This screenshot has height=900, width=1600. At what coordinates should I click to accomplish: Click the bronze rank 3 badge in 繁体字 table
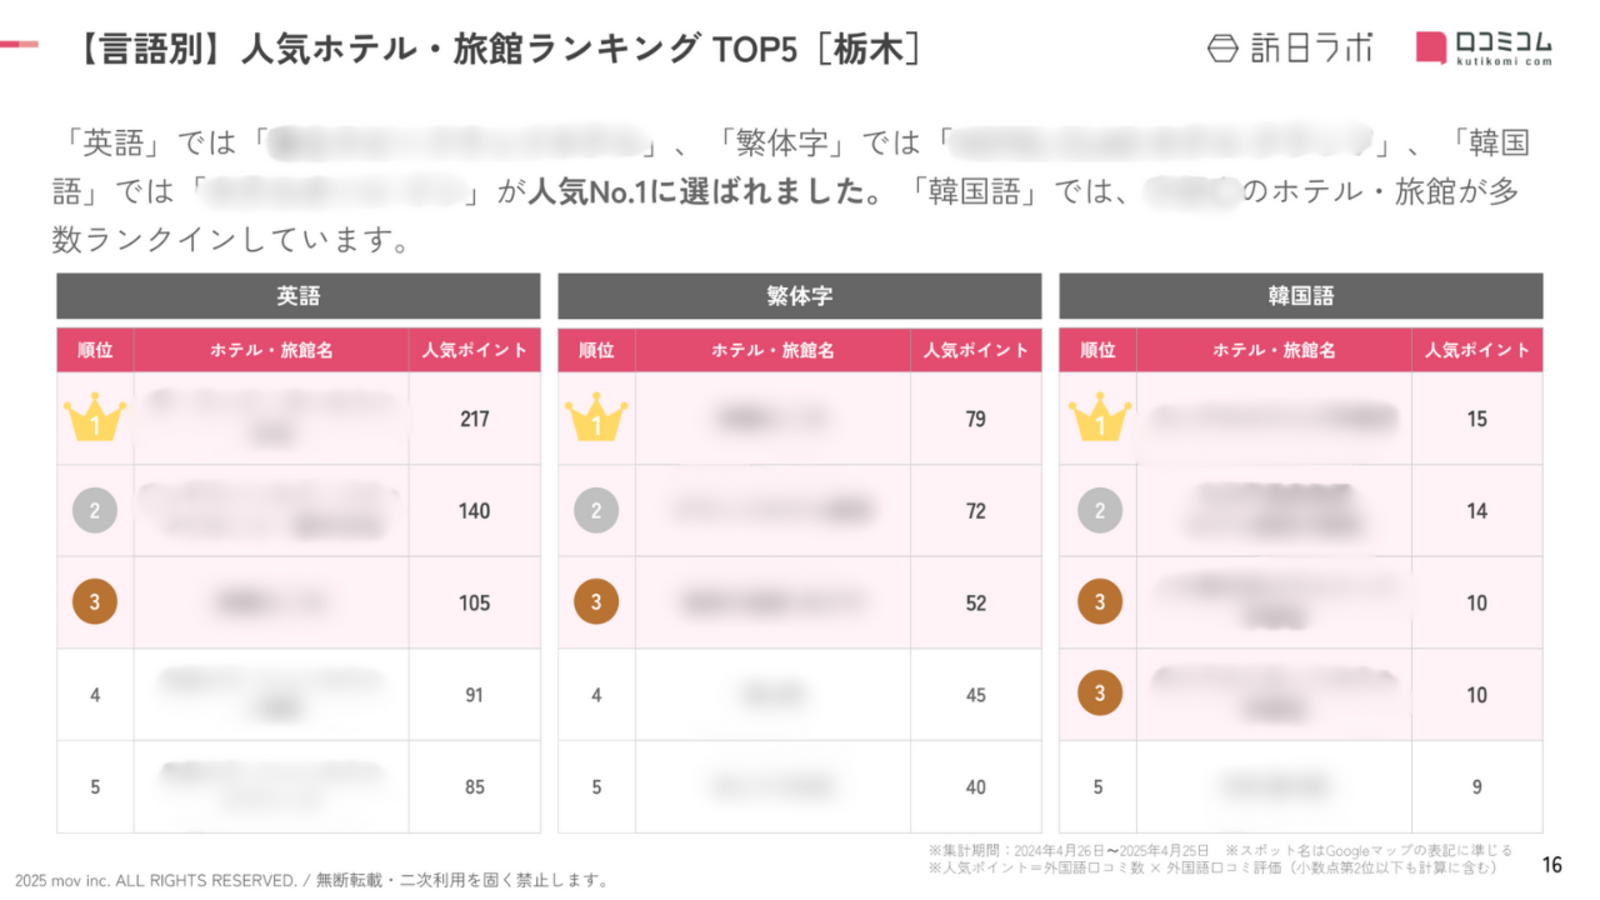click(596, 602)
